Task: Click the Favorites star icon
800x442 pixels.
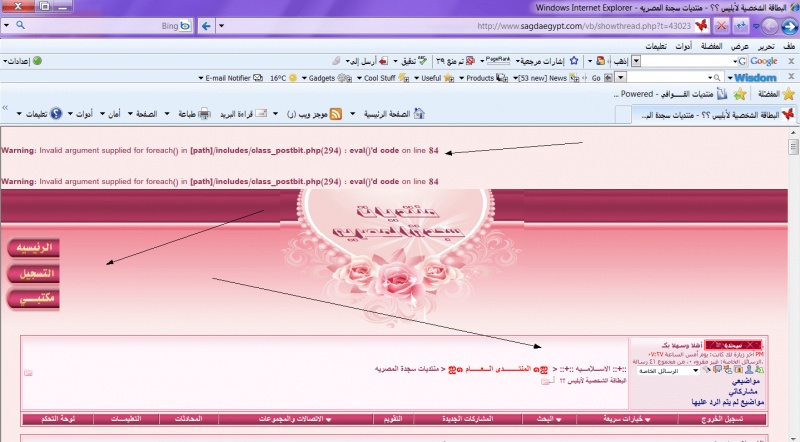Action: coord(789,94)
